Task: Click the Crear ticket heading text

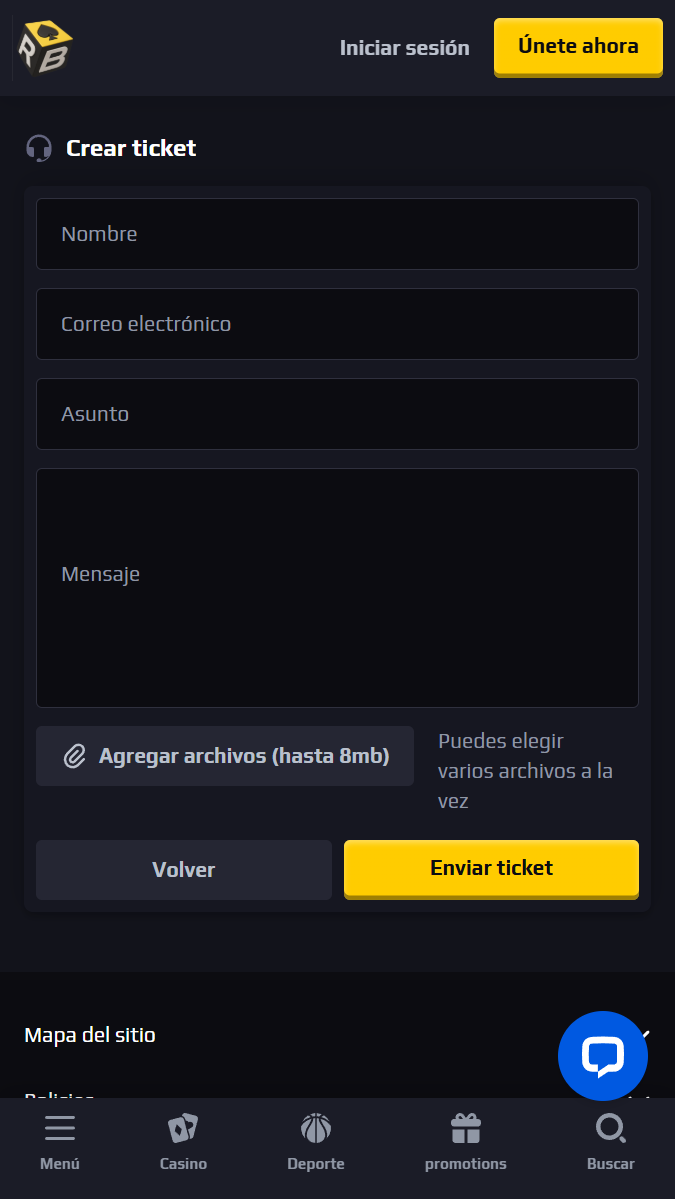Action: click(131, 149)
